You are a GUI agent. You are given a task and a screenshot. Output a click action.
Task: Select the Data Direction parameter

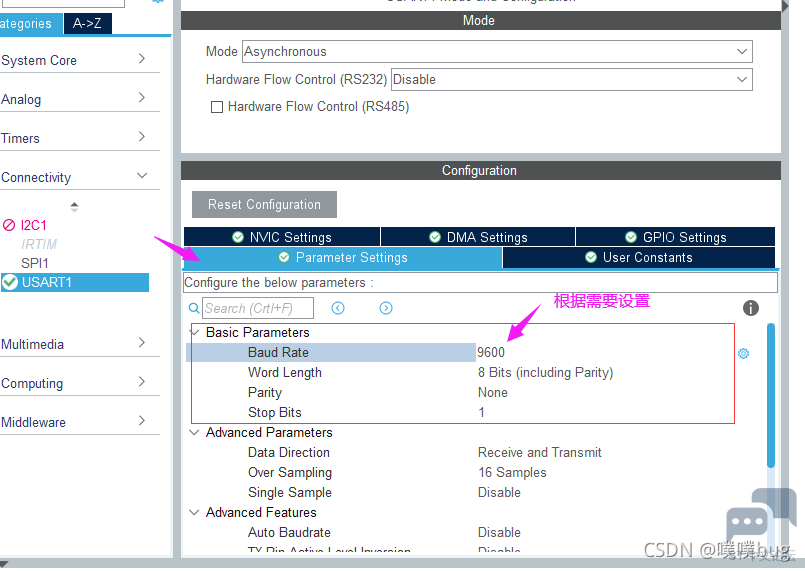tap(289, 452)
